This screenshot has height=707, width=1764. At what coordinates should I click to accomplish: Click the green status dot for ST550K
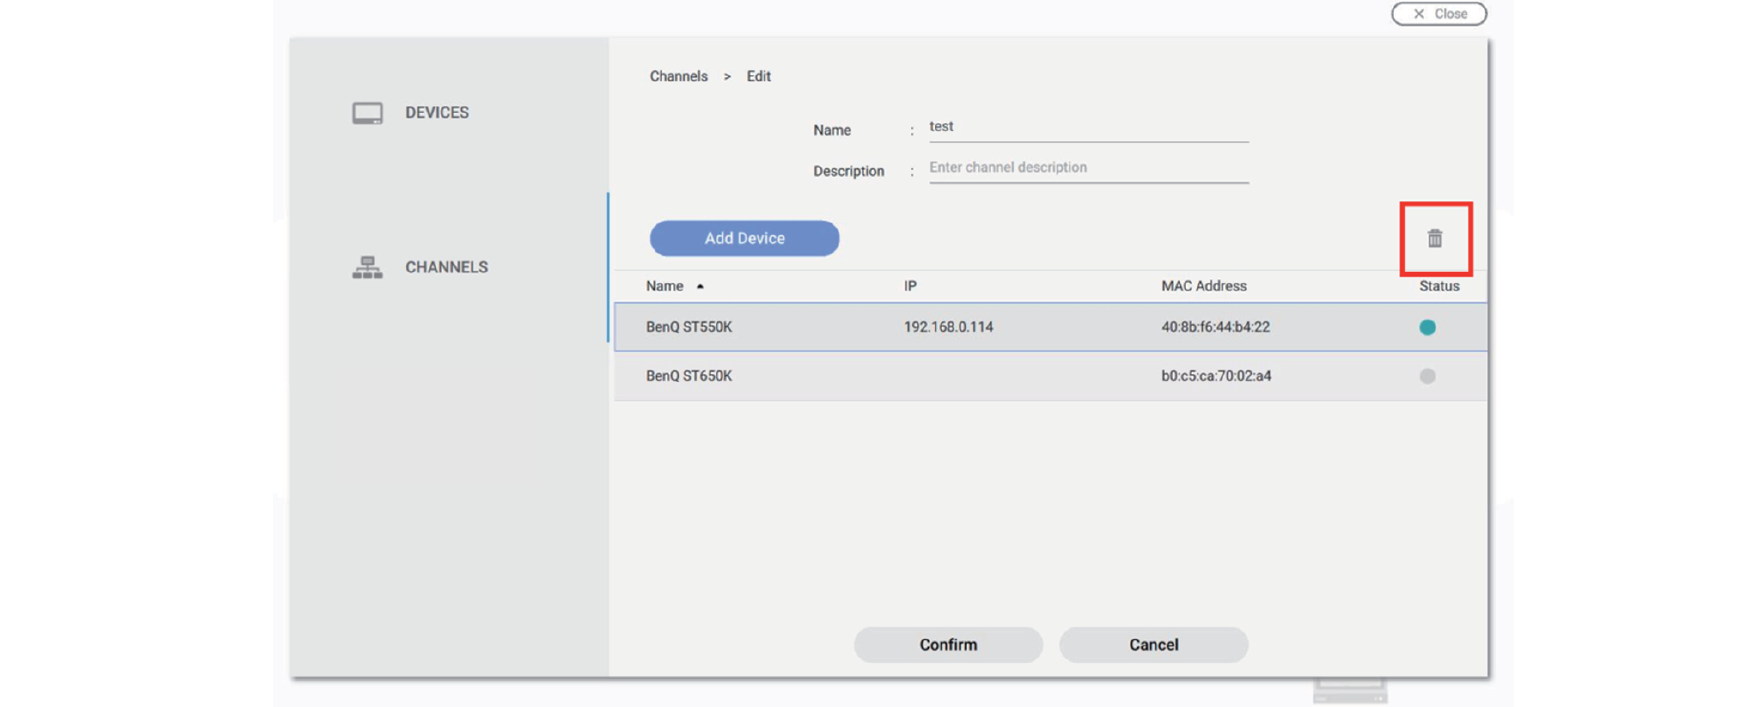1427,327
